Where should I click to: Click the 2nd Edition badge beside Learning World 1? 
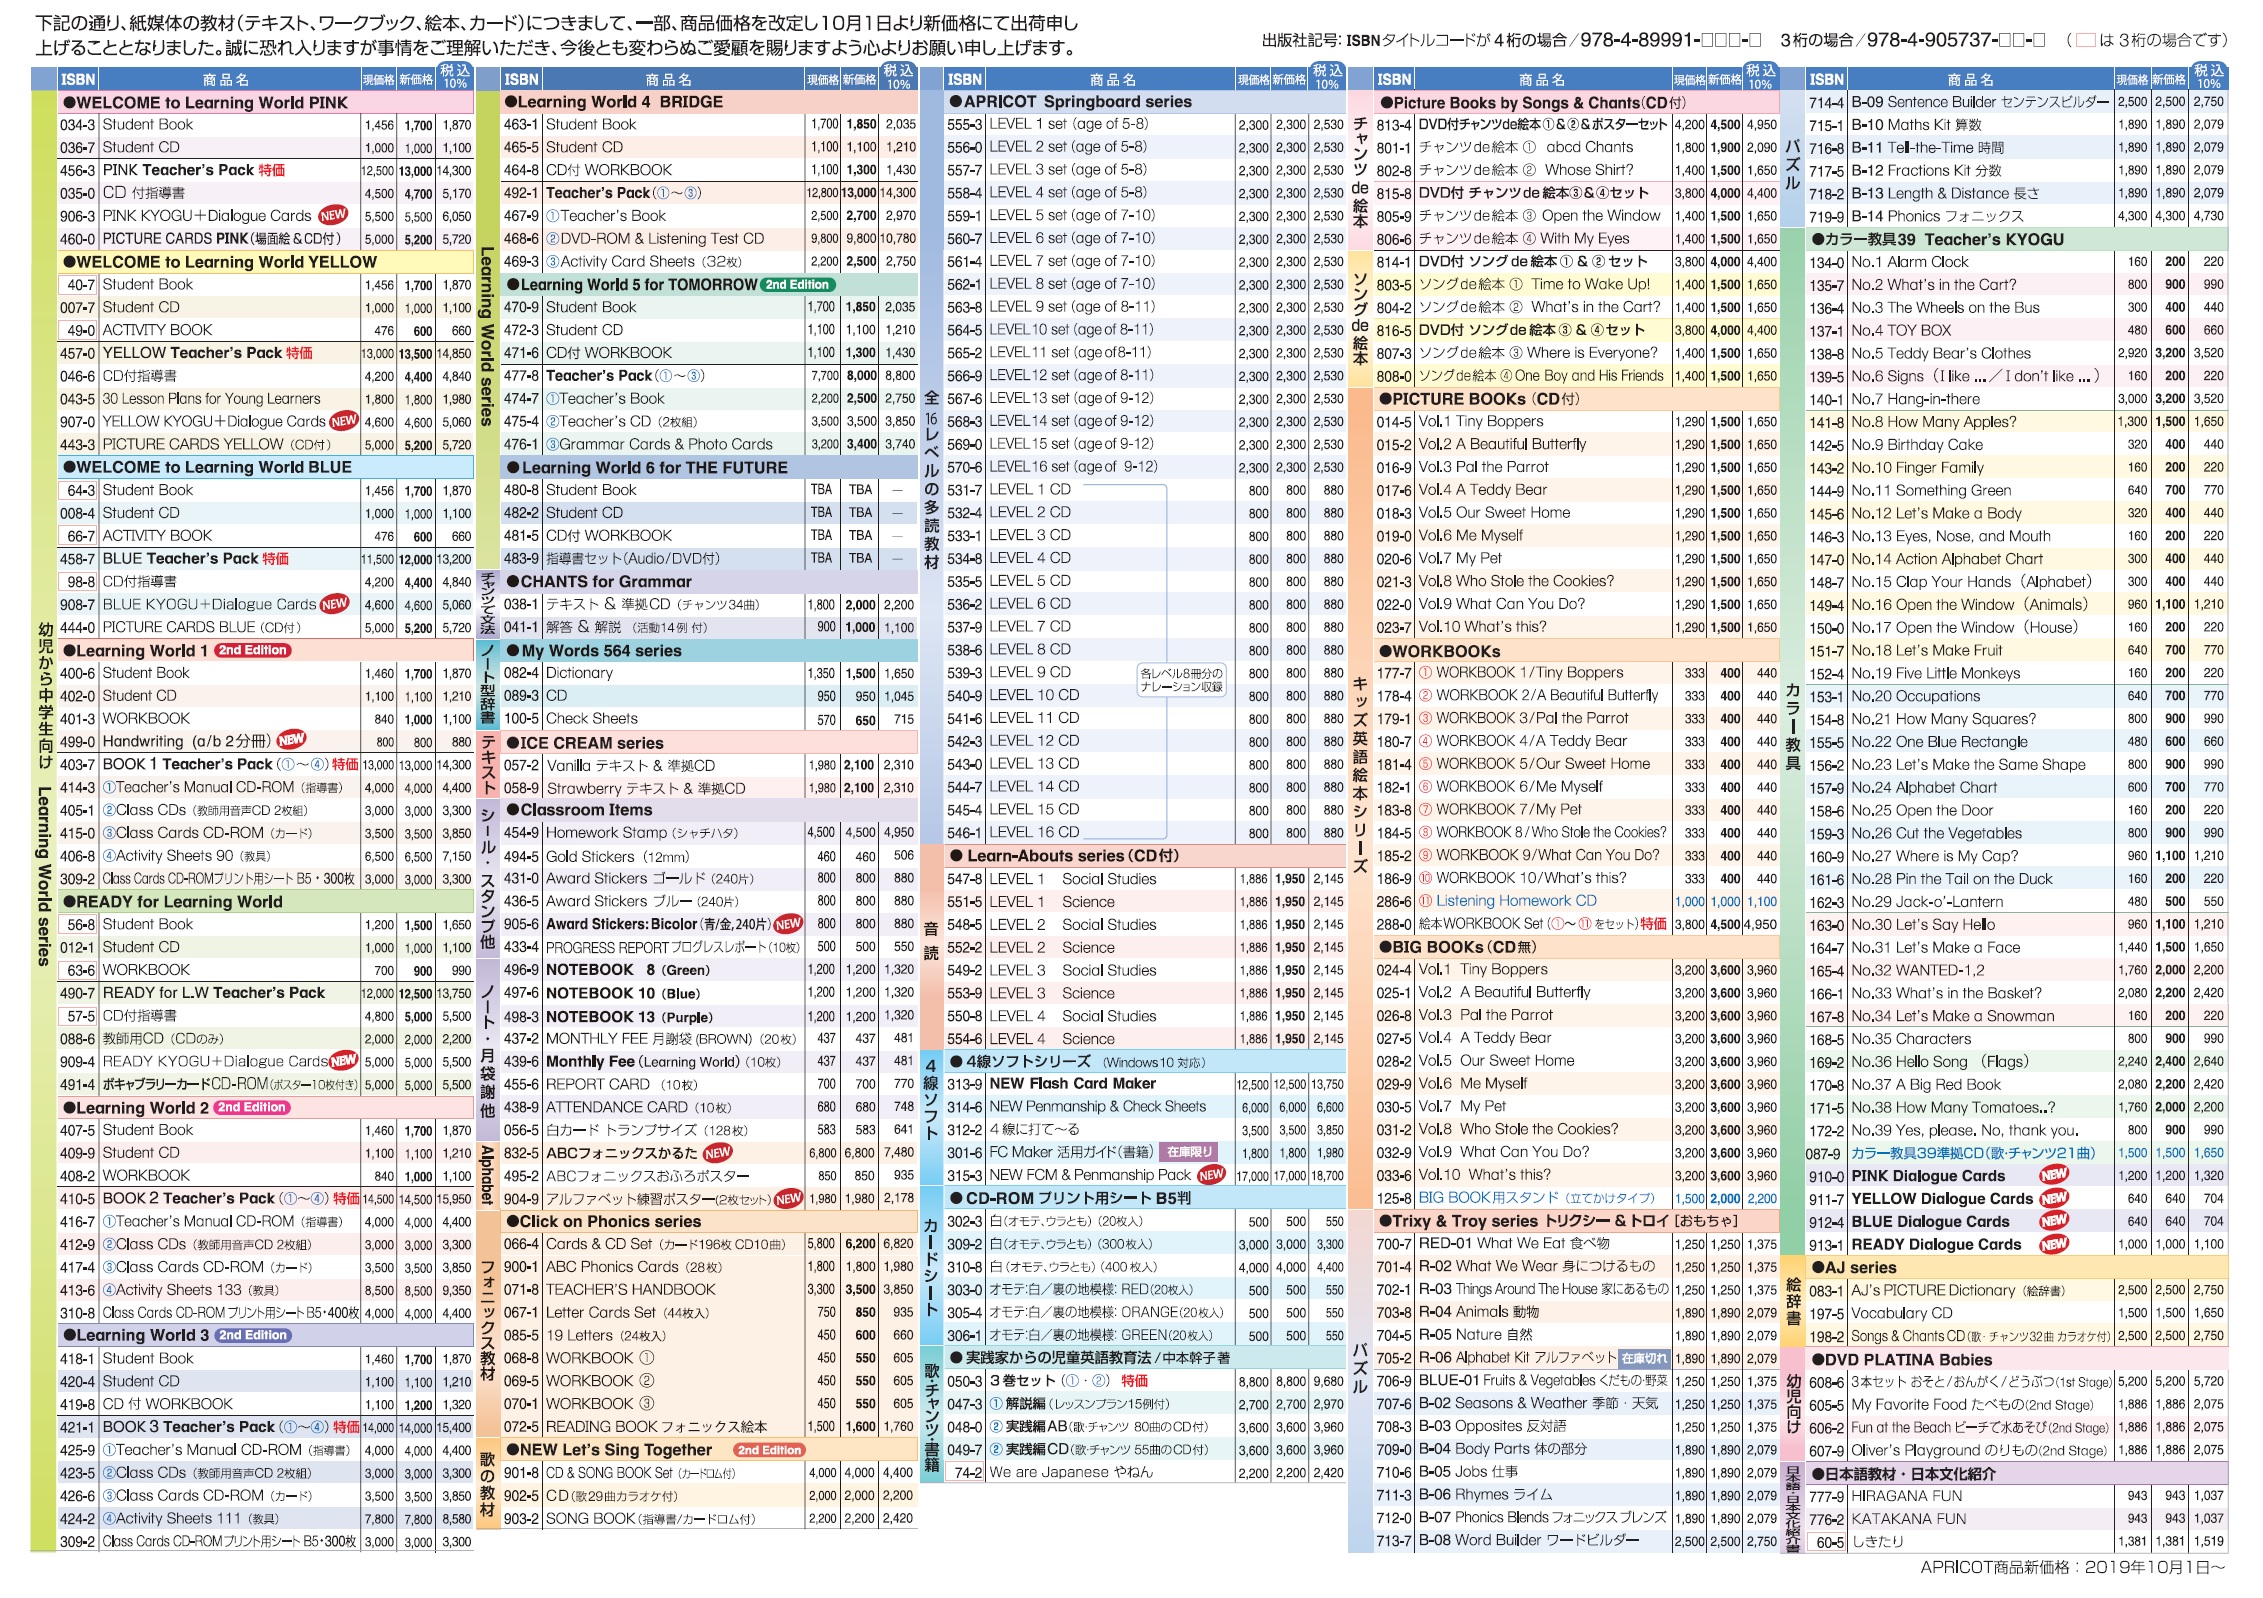point(253,650)
